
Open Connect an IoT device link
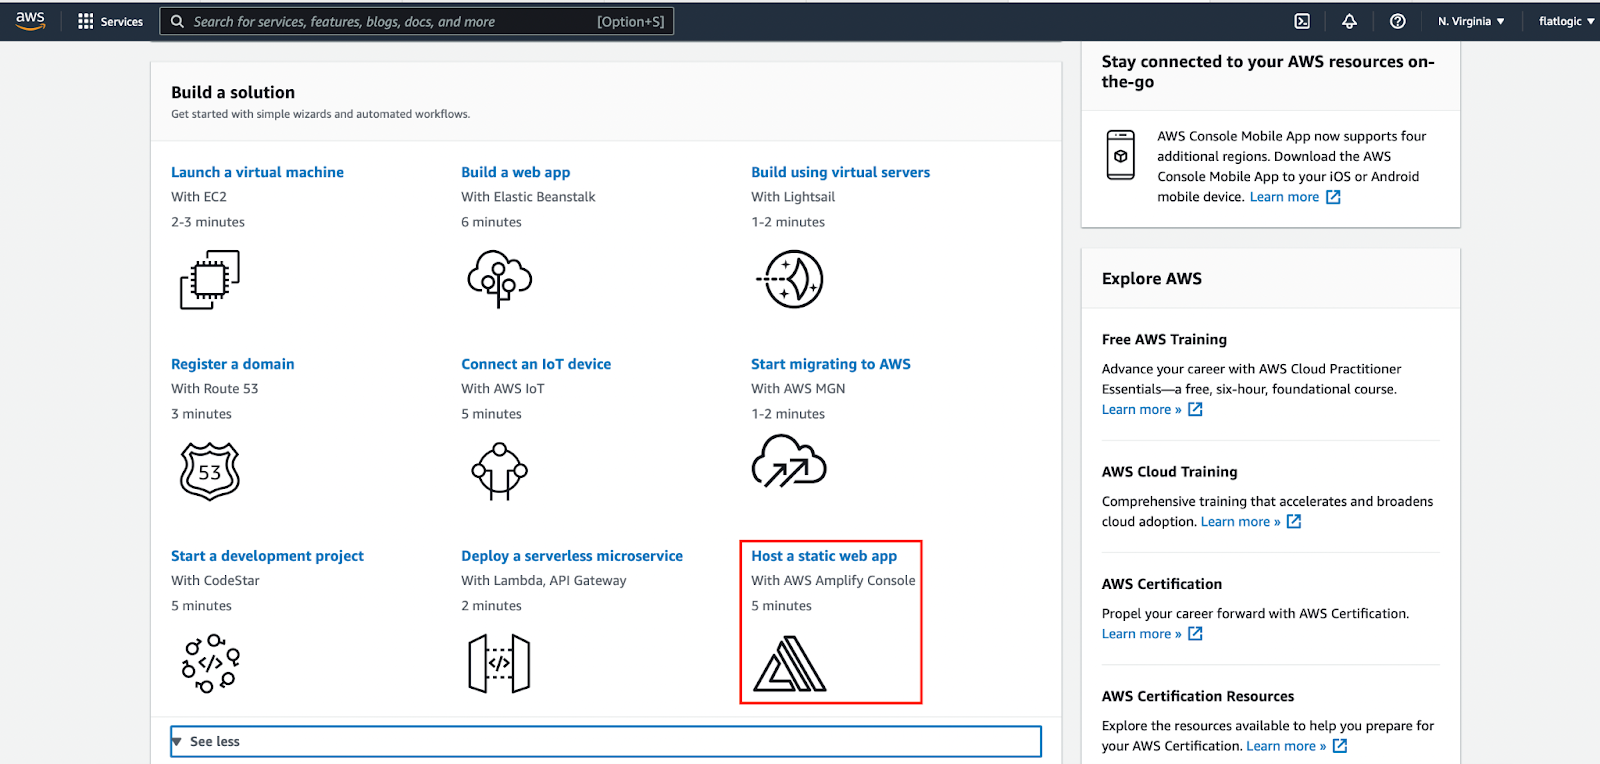click(x=536, y=364)
